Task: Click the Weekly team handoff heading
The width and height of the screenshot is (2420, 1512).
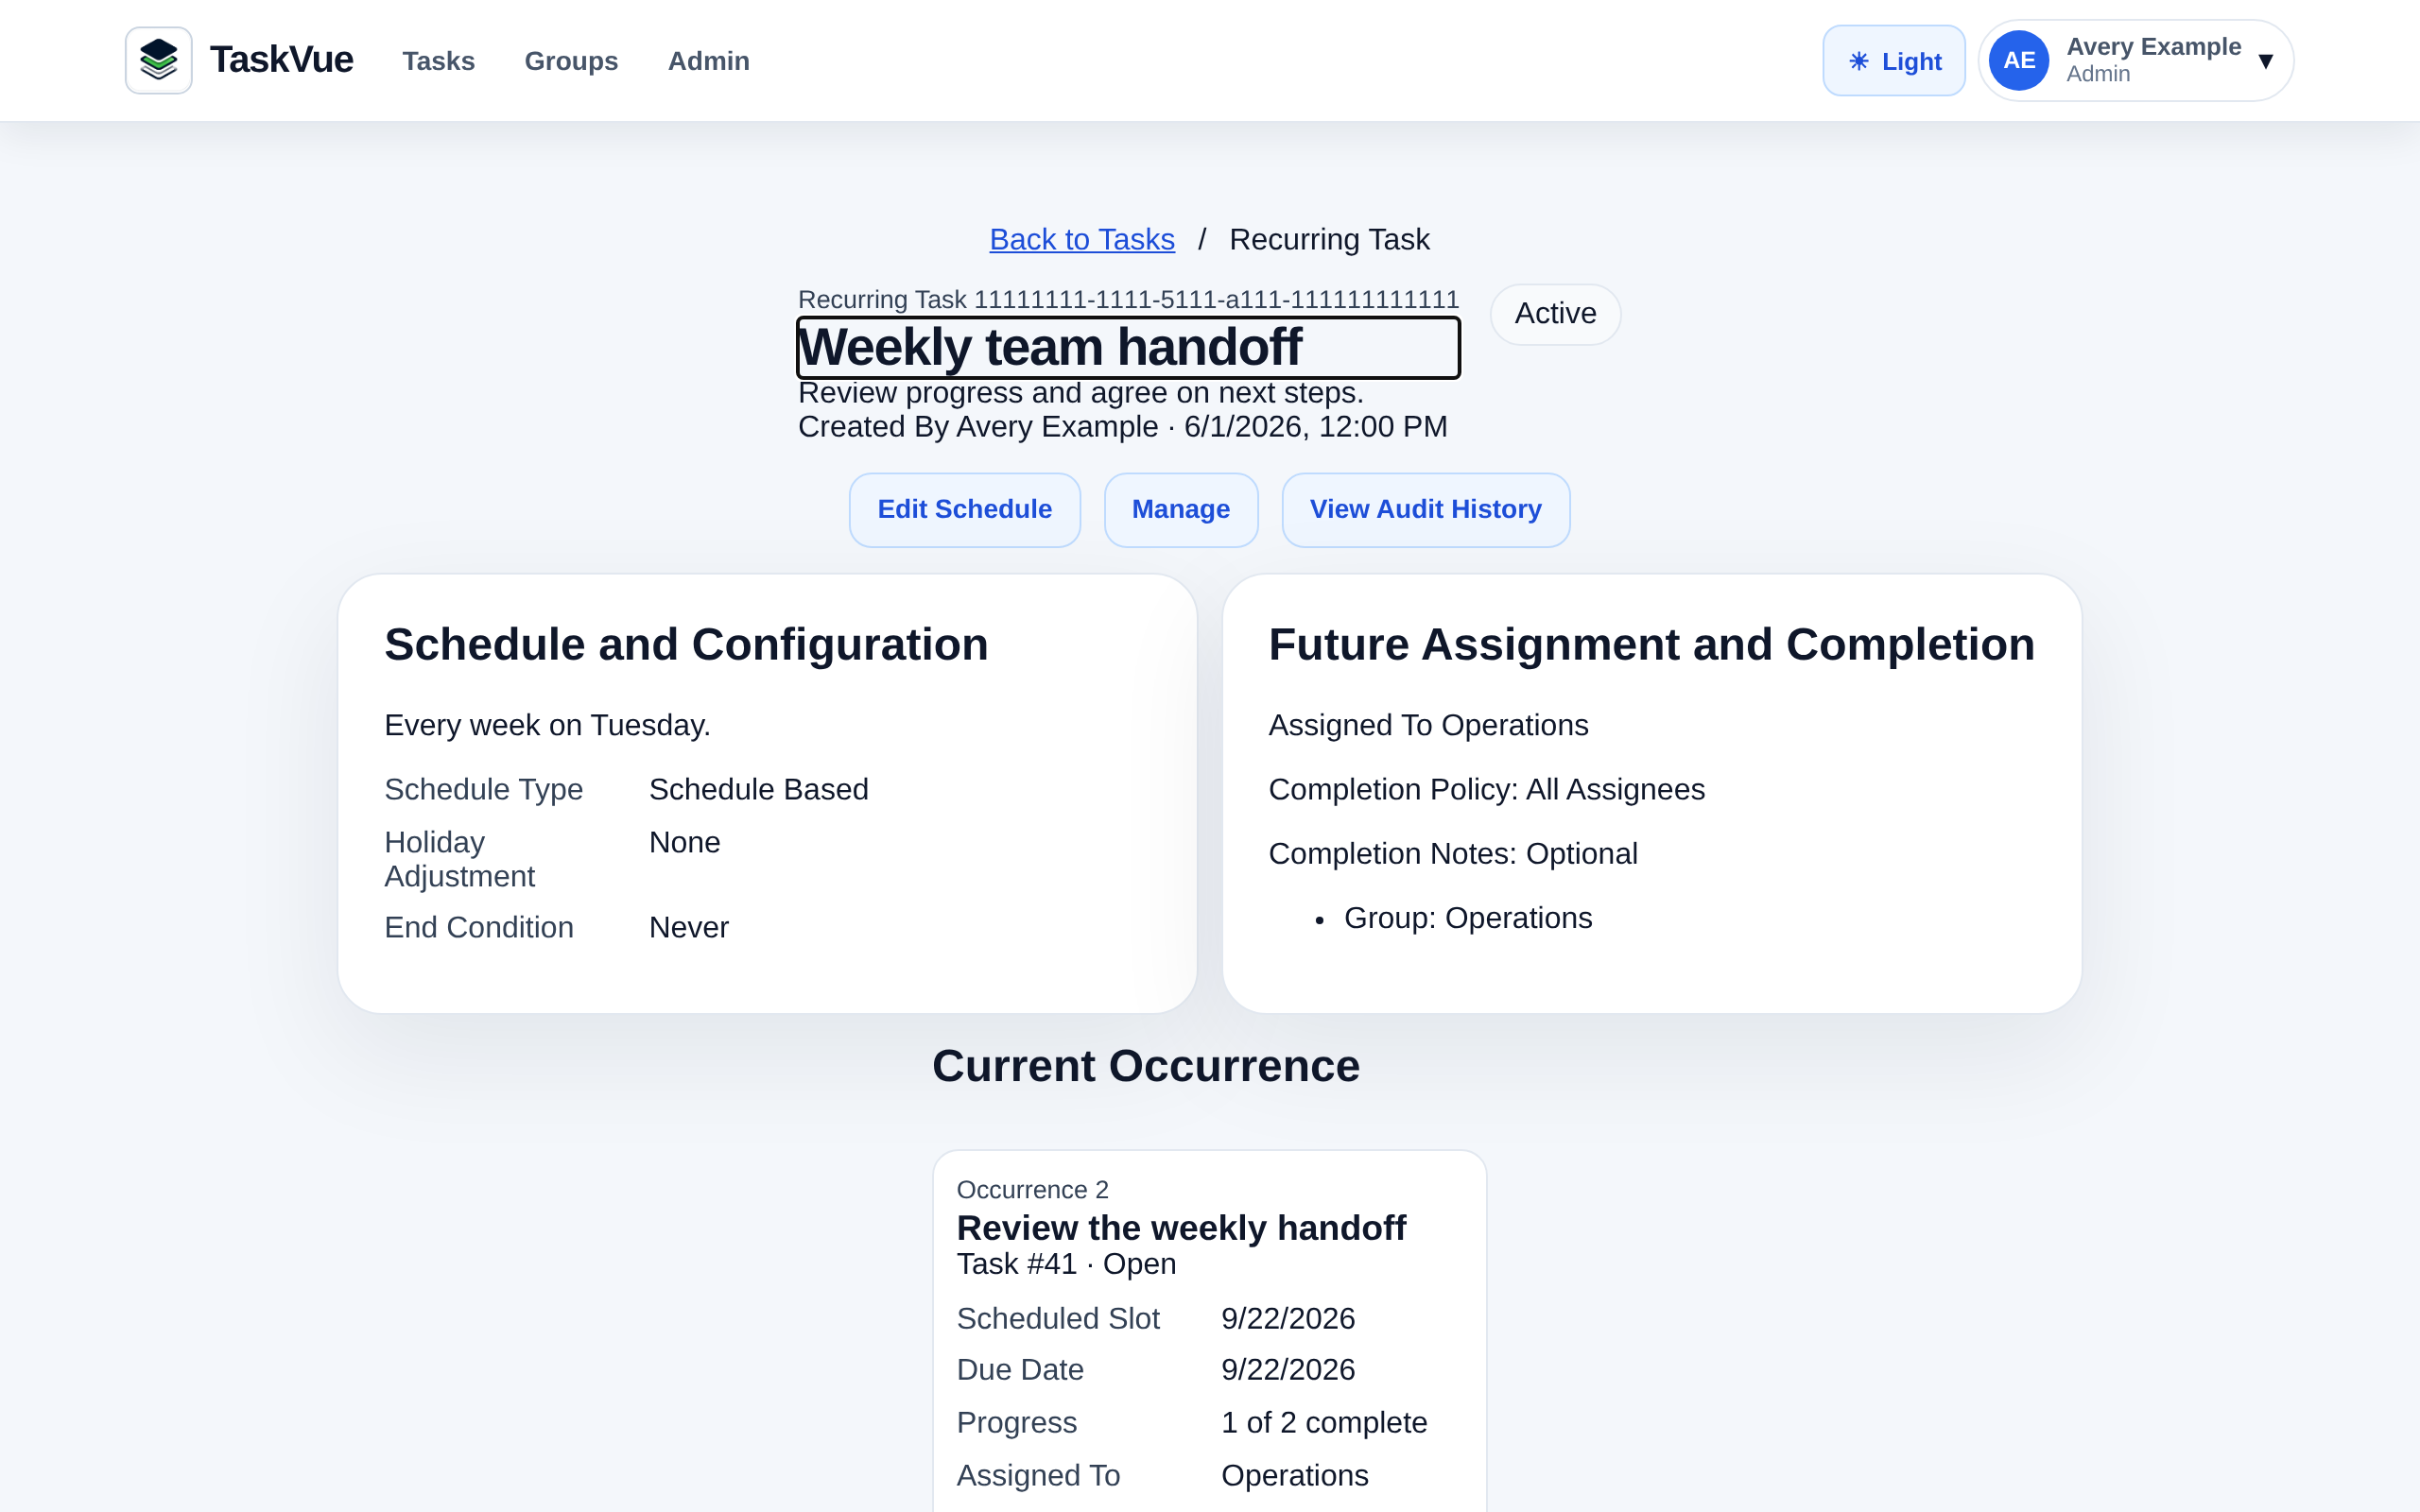Action: [1128, 347]
